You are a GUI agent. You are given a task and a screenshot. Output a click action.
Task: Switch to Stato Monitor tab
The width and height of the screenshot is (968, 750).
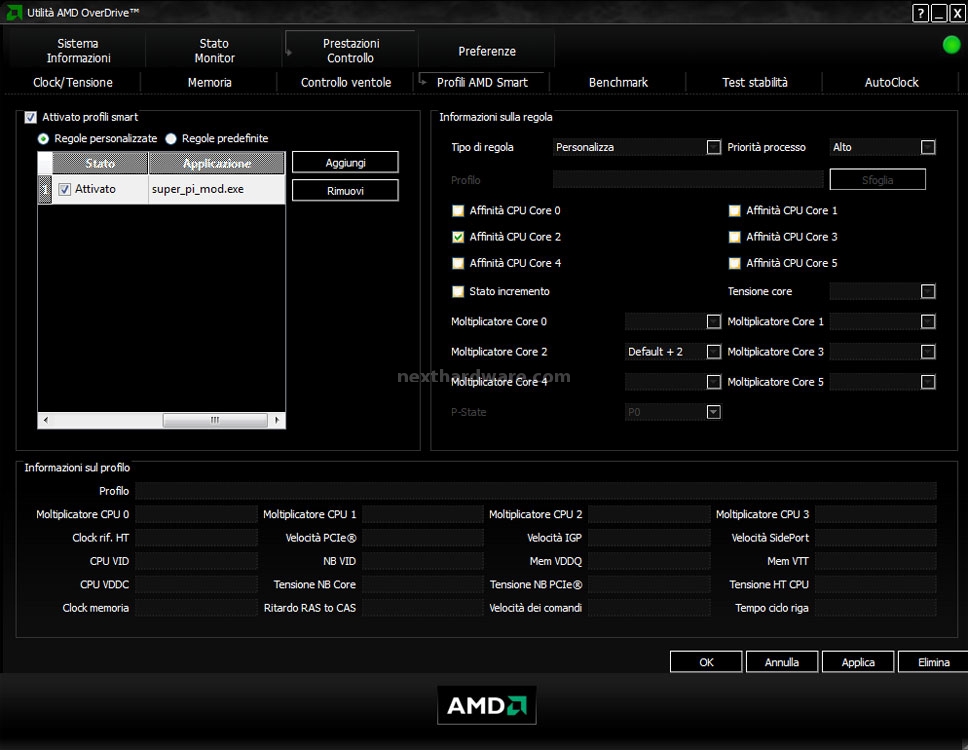pyautogui.click(x=214, y=51)
